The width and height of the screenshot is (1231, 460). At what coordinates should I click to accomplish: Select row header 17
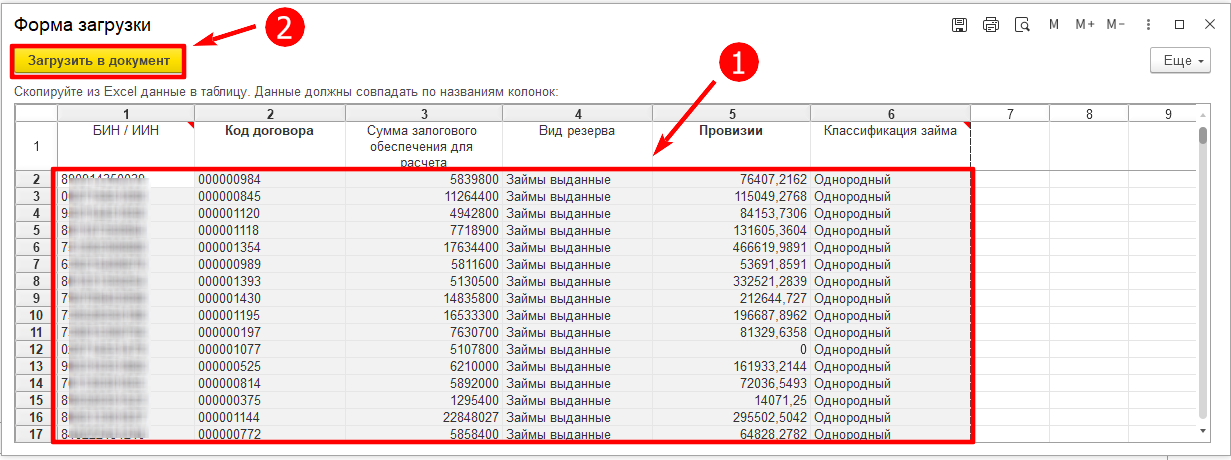click(36, 434)
